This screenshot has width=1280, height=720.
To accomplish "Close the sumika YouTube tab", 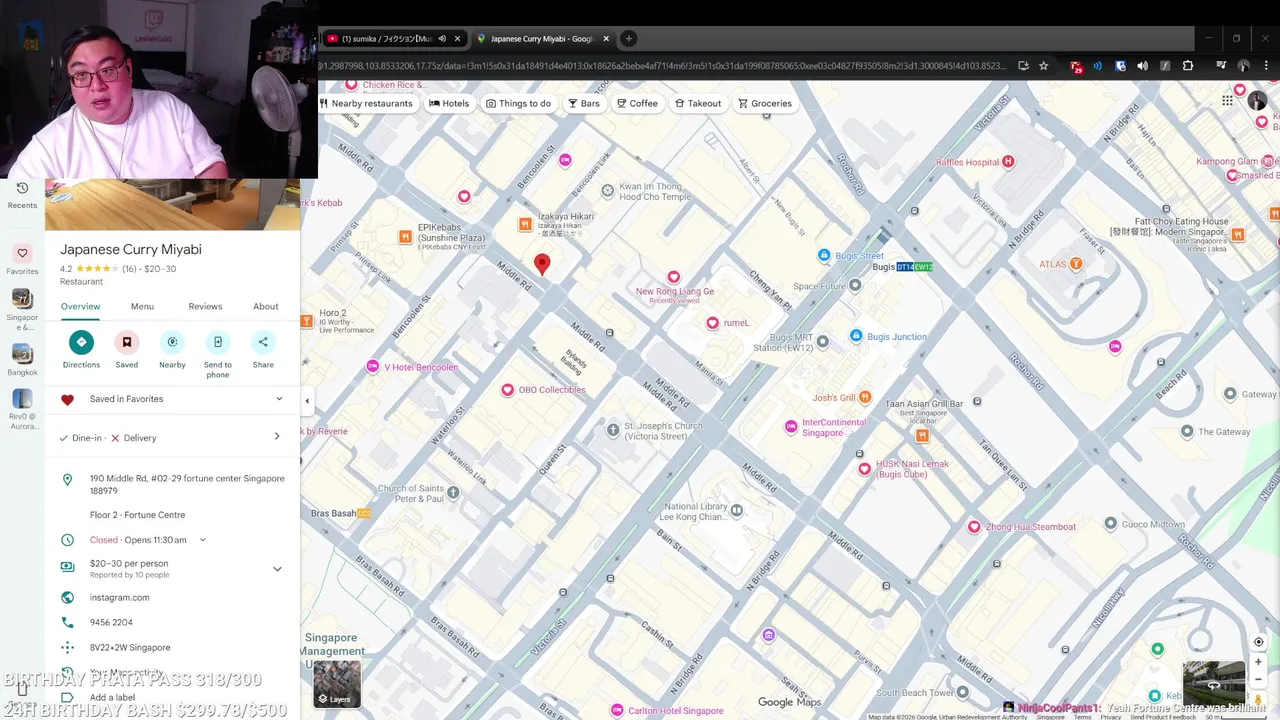I will 458,39.
